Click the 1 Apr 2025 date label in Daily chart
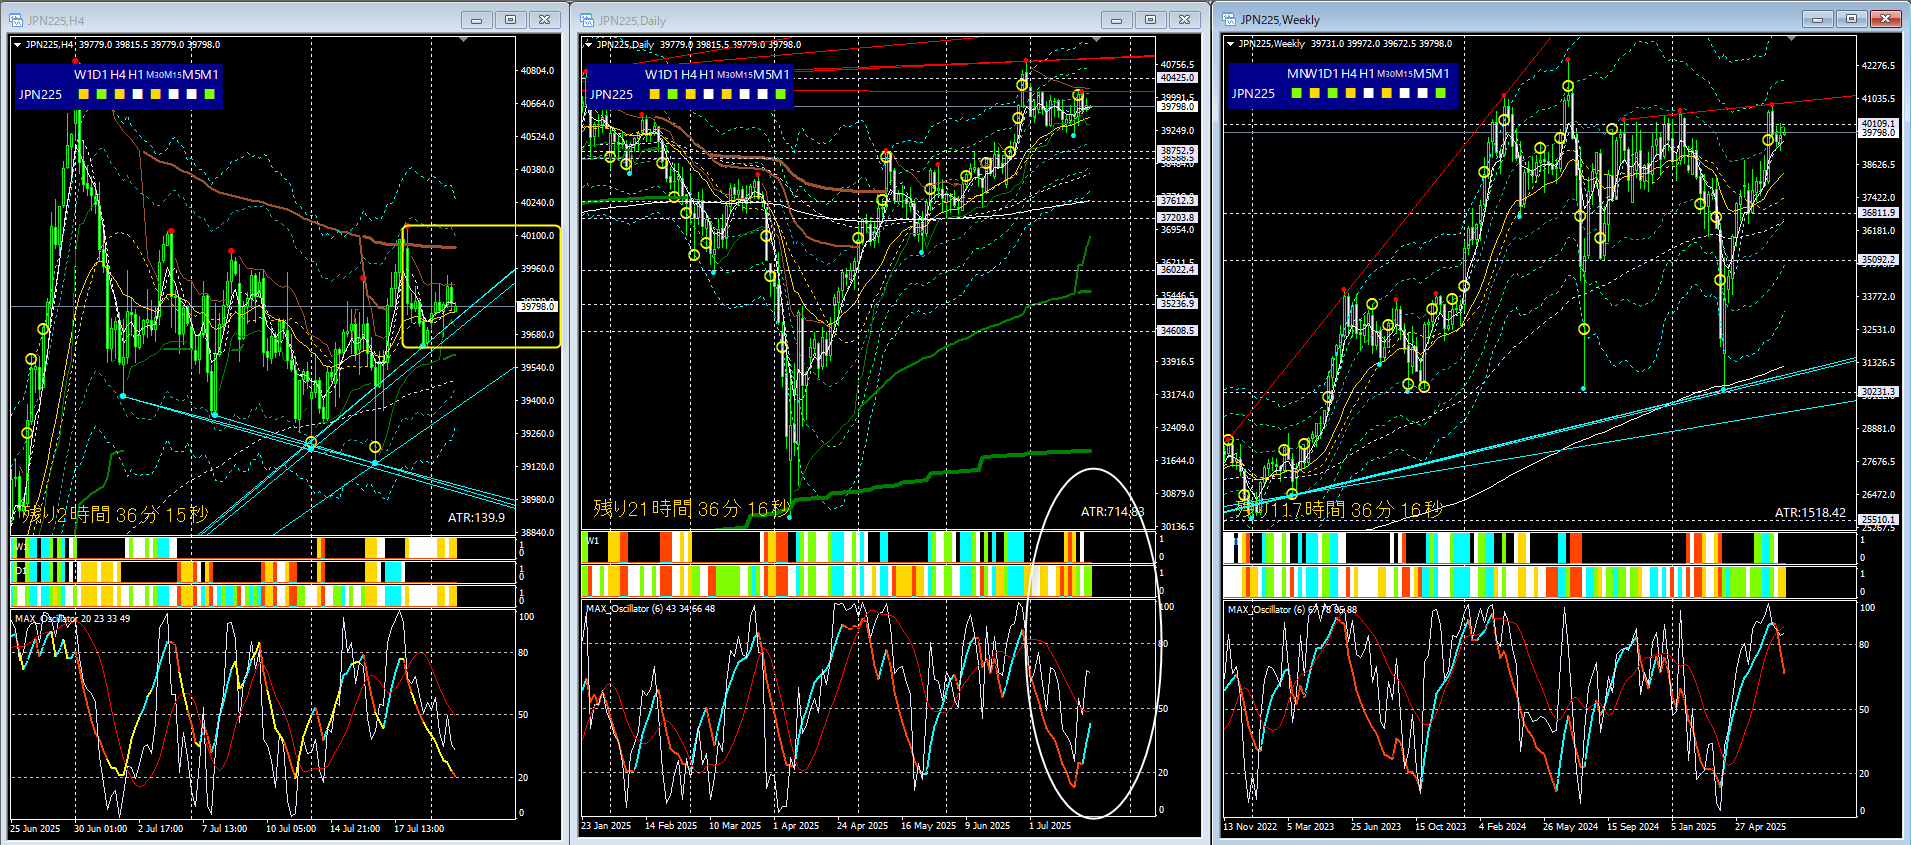Image resolution: width=1911 pixels, height=845 pixels. click(x=796, y=826)
